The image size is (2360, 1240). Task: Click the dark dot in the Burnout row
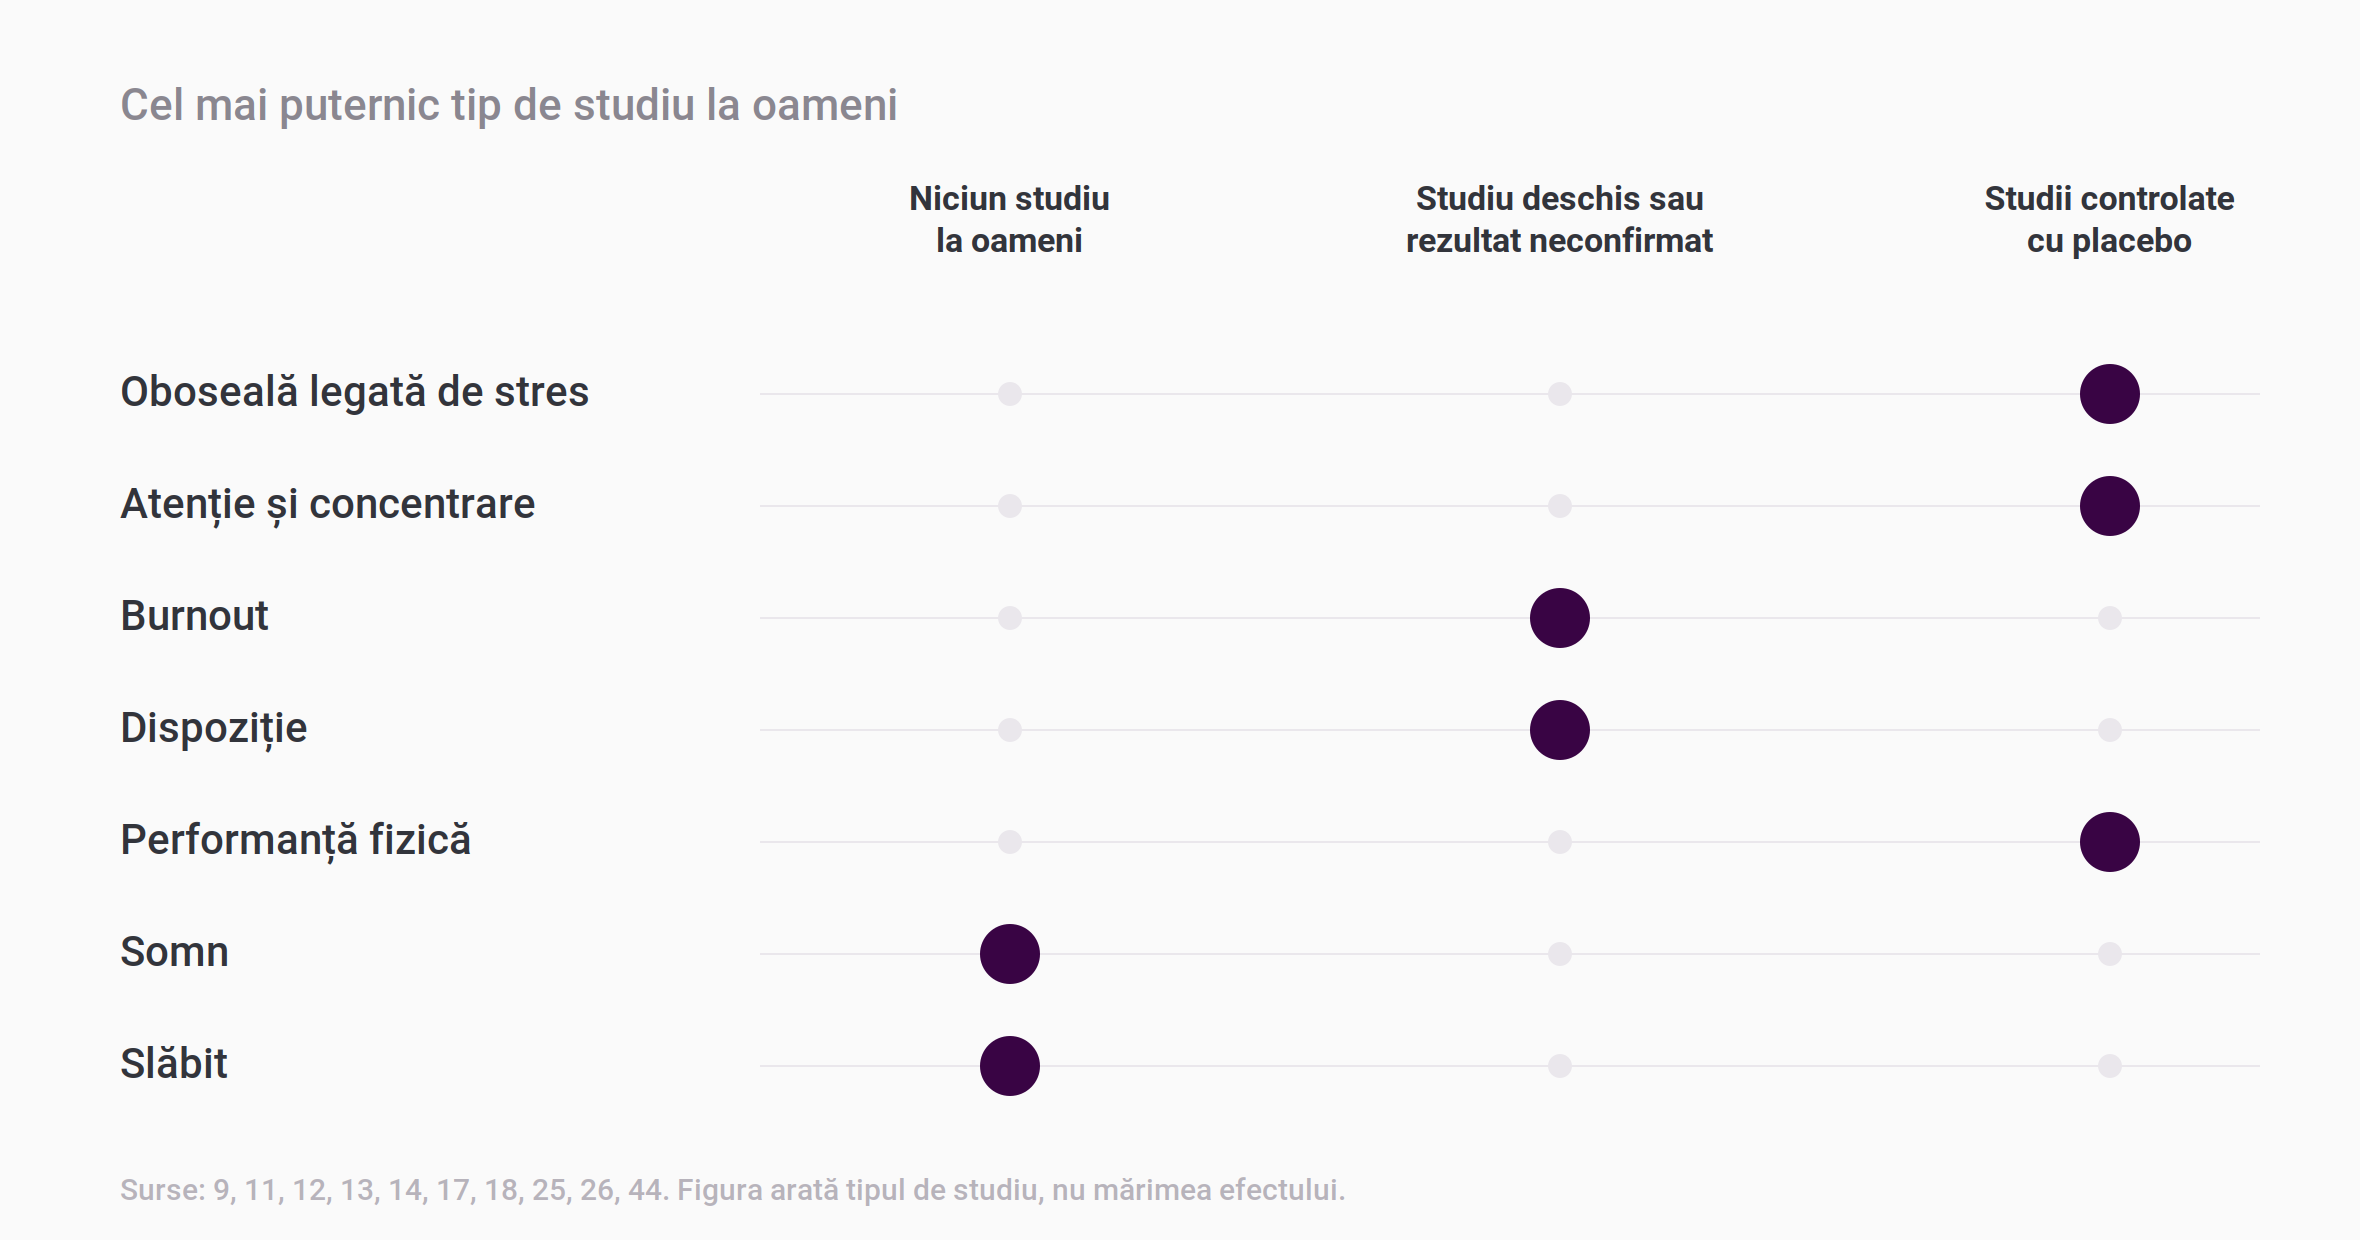pyautogui.click(x=1560, y=618)
